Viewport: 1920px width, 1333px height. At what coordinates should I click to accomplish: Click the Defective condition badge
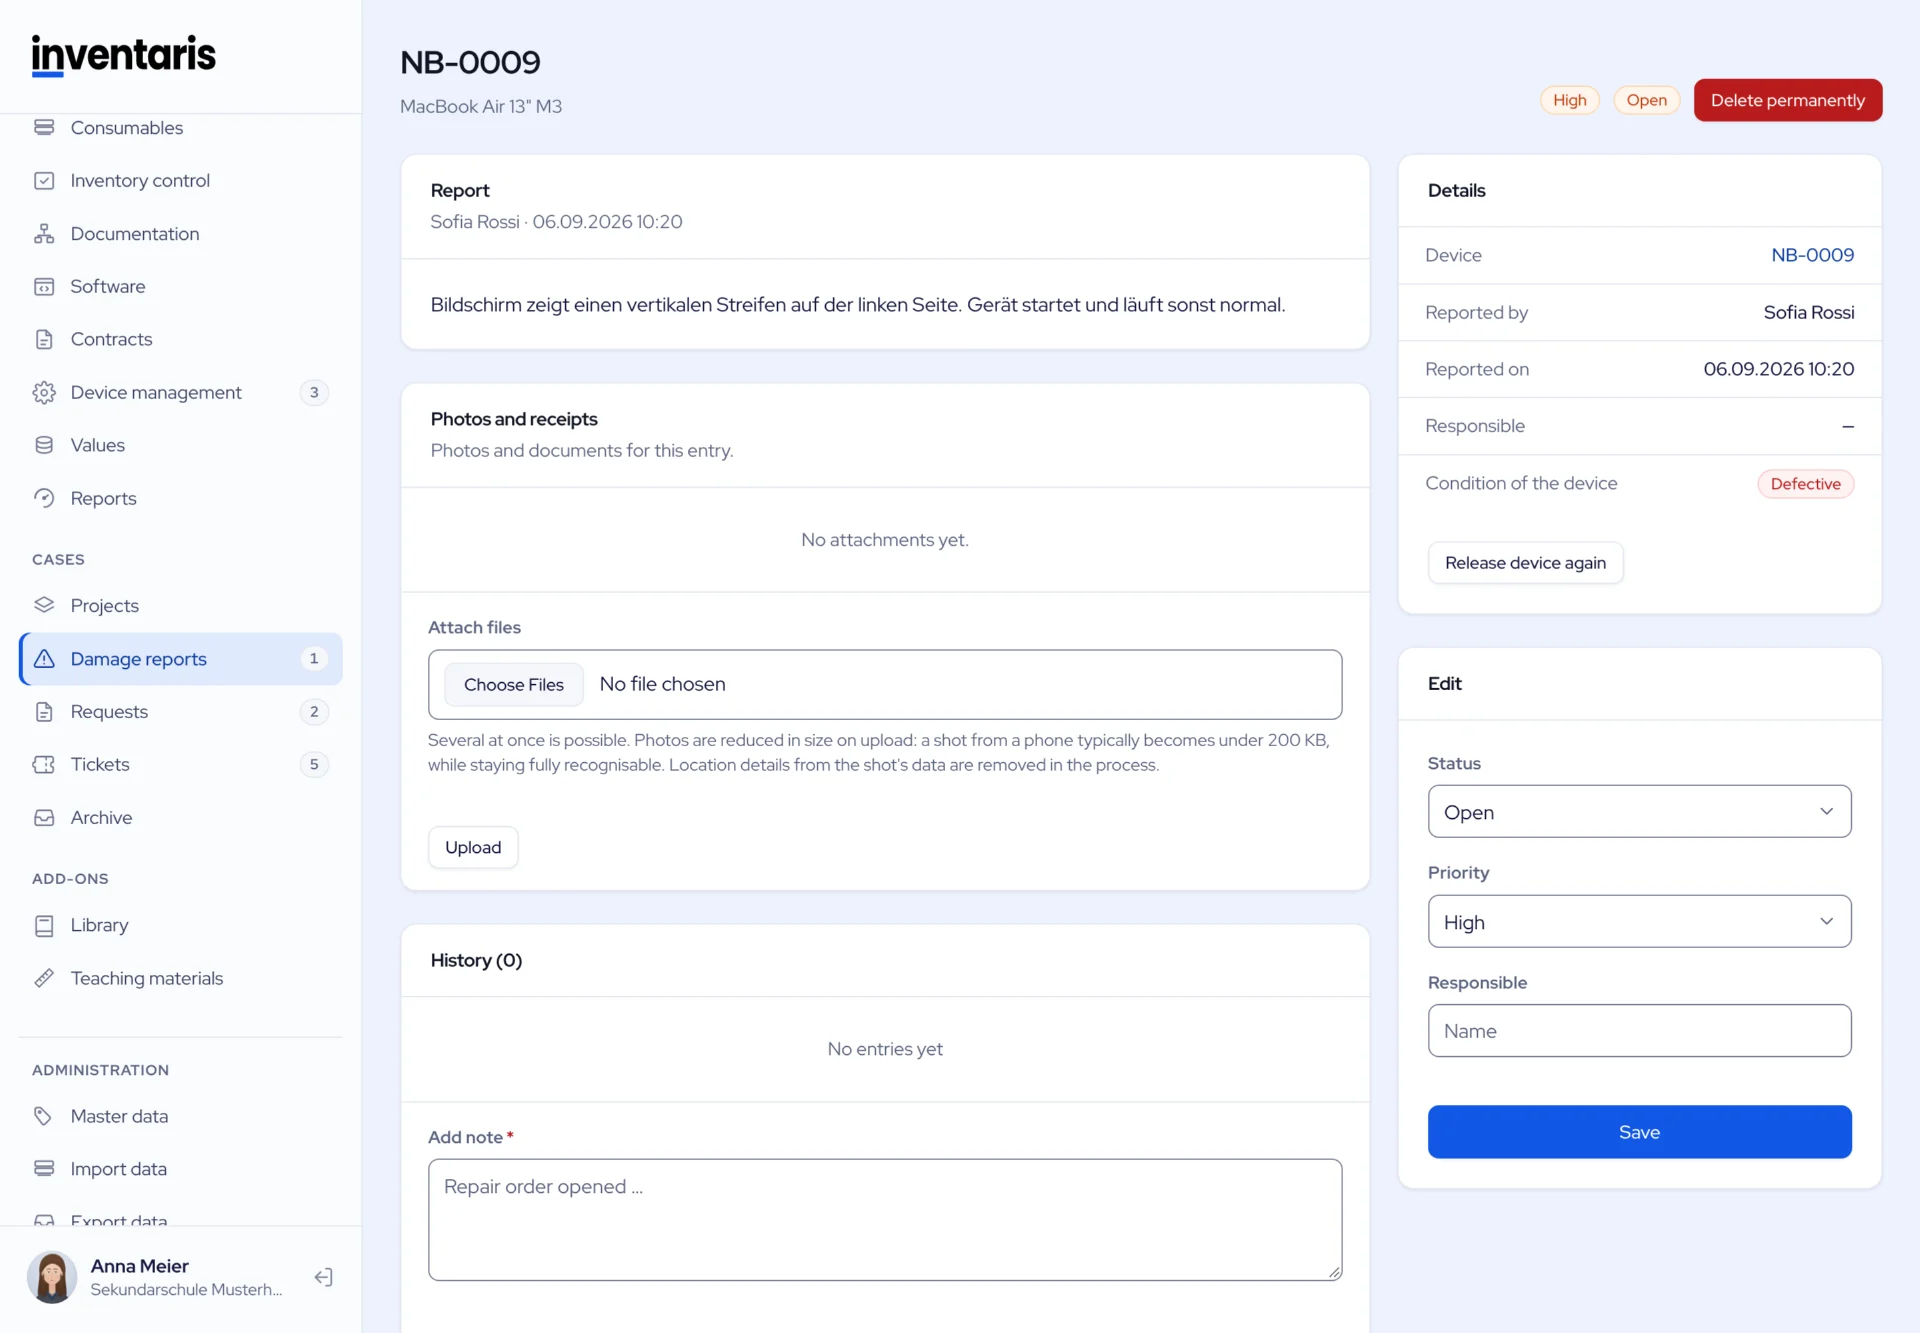[x=1805, y=484]
